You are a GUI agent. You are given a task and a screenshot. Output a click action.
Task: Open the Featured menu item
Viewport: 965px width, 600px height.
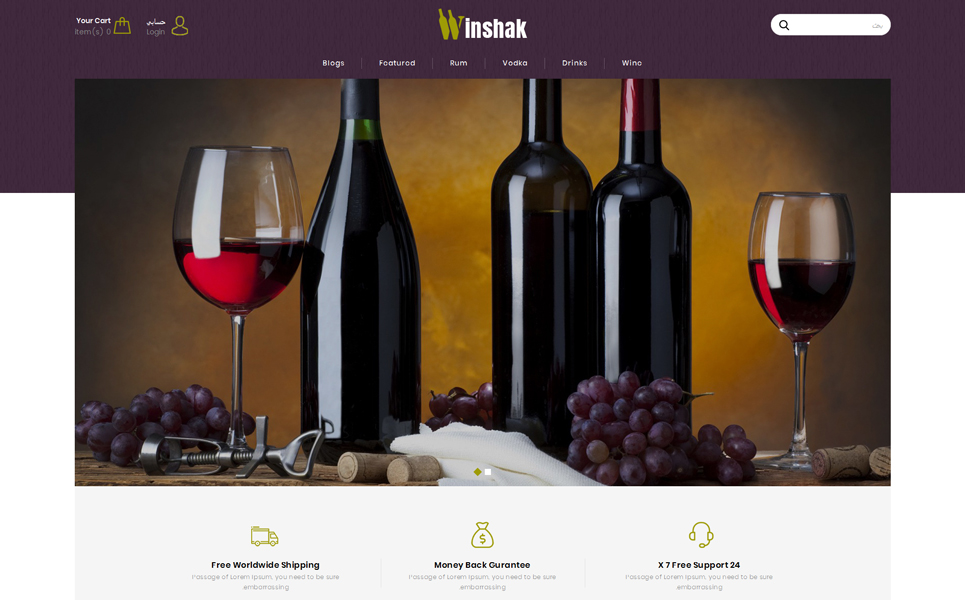click(x=397, y=63)
